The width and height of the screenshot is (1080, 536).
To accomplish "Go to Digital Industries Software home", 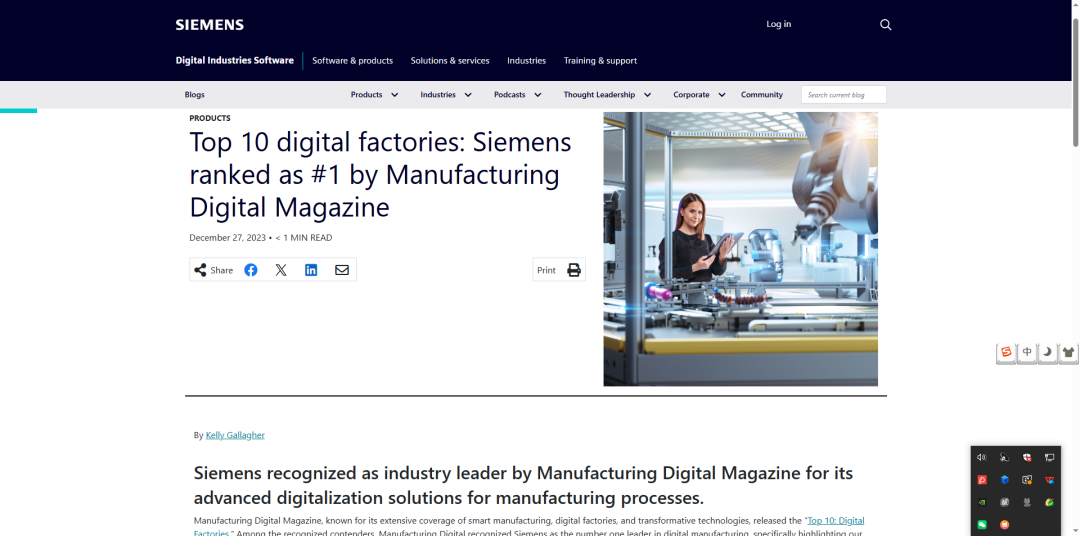I will pos(234,61).
